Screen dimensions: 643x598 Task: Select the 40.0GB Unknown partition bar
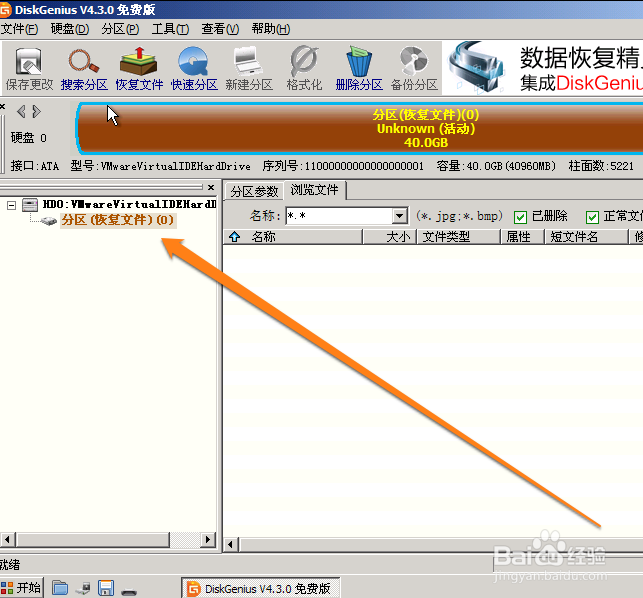[361, 128]
